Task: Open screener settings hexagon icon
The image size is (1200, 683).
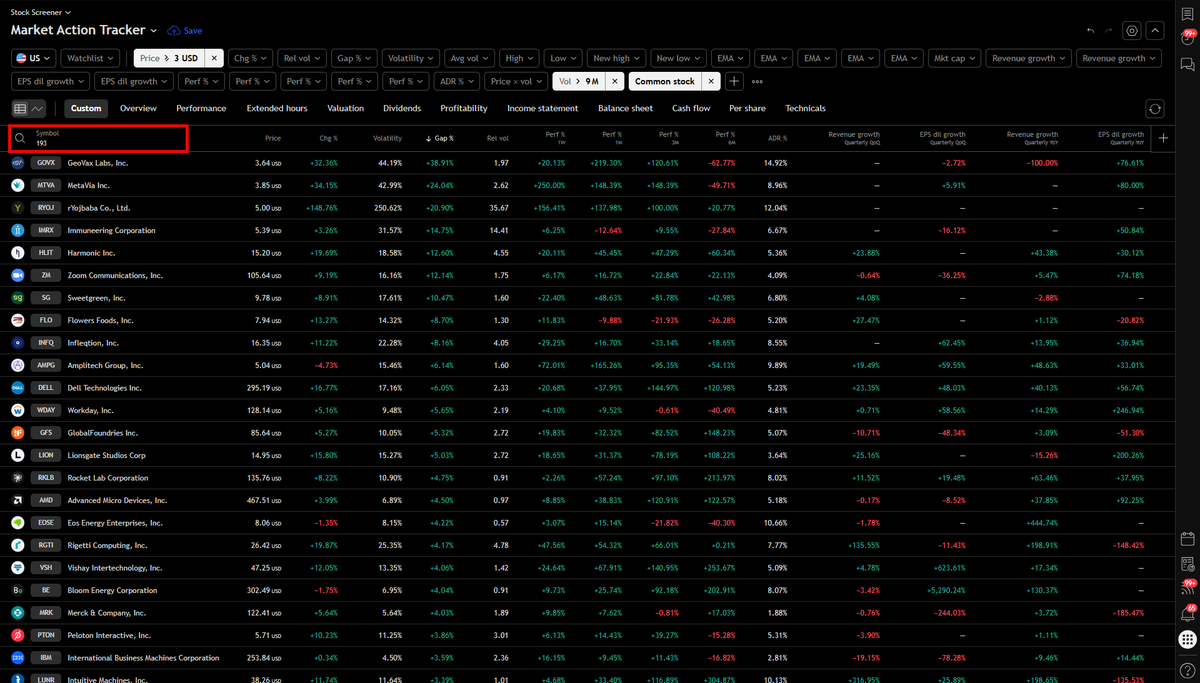Action: 1132,31
